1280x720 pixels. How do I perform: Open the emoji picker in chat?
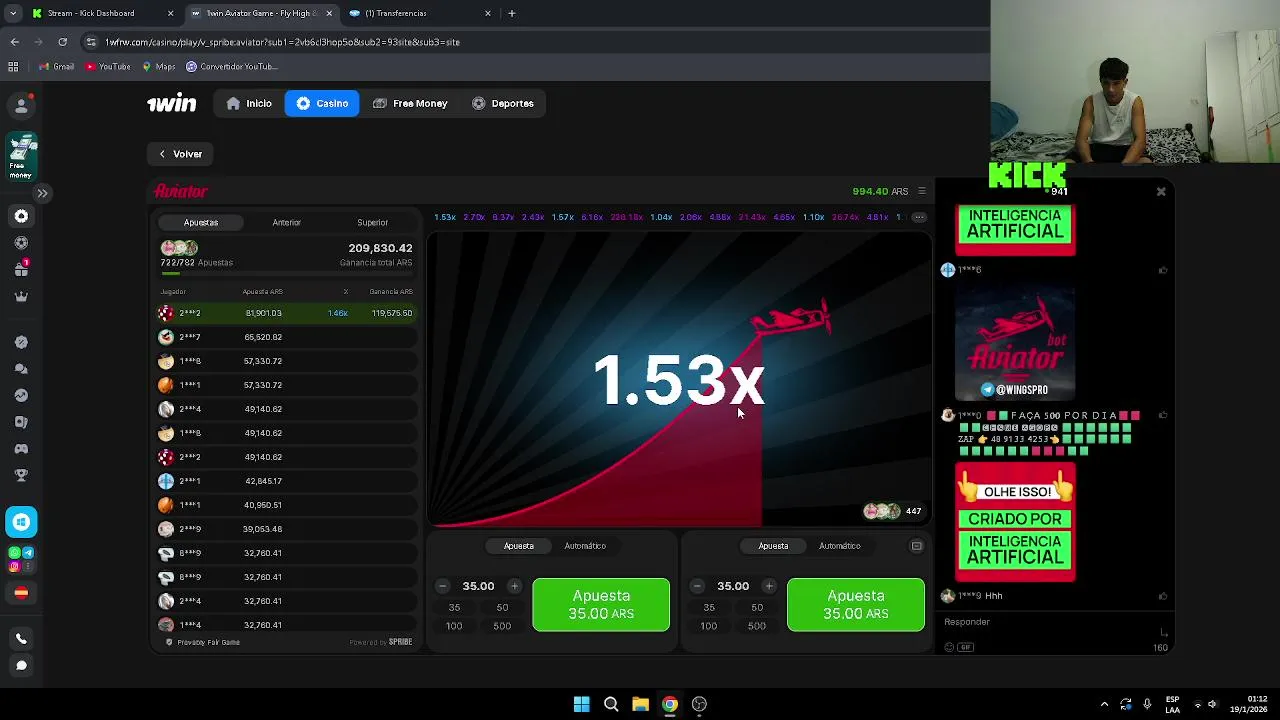click(949, 647)
